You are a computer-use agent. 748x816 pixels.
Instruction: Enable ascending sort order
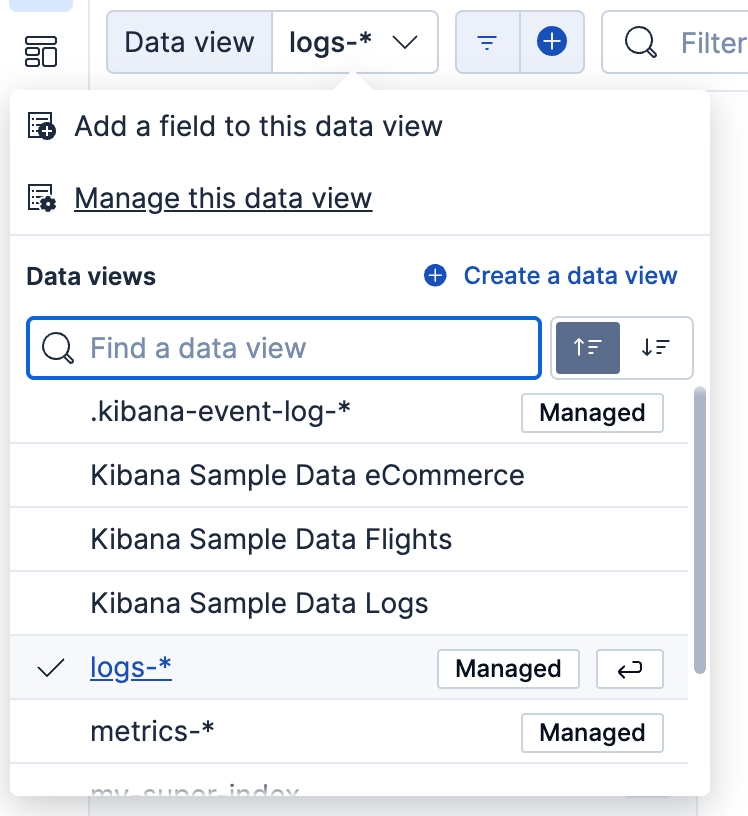click(x=587, y=348)
